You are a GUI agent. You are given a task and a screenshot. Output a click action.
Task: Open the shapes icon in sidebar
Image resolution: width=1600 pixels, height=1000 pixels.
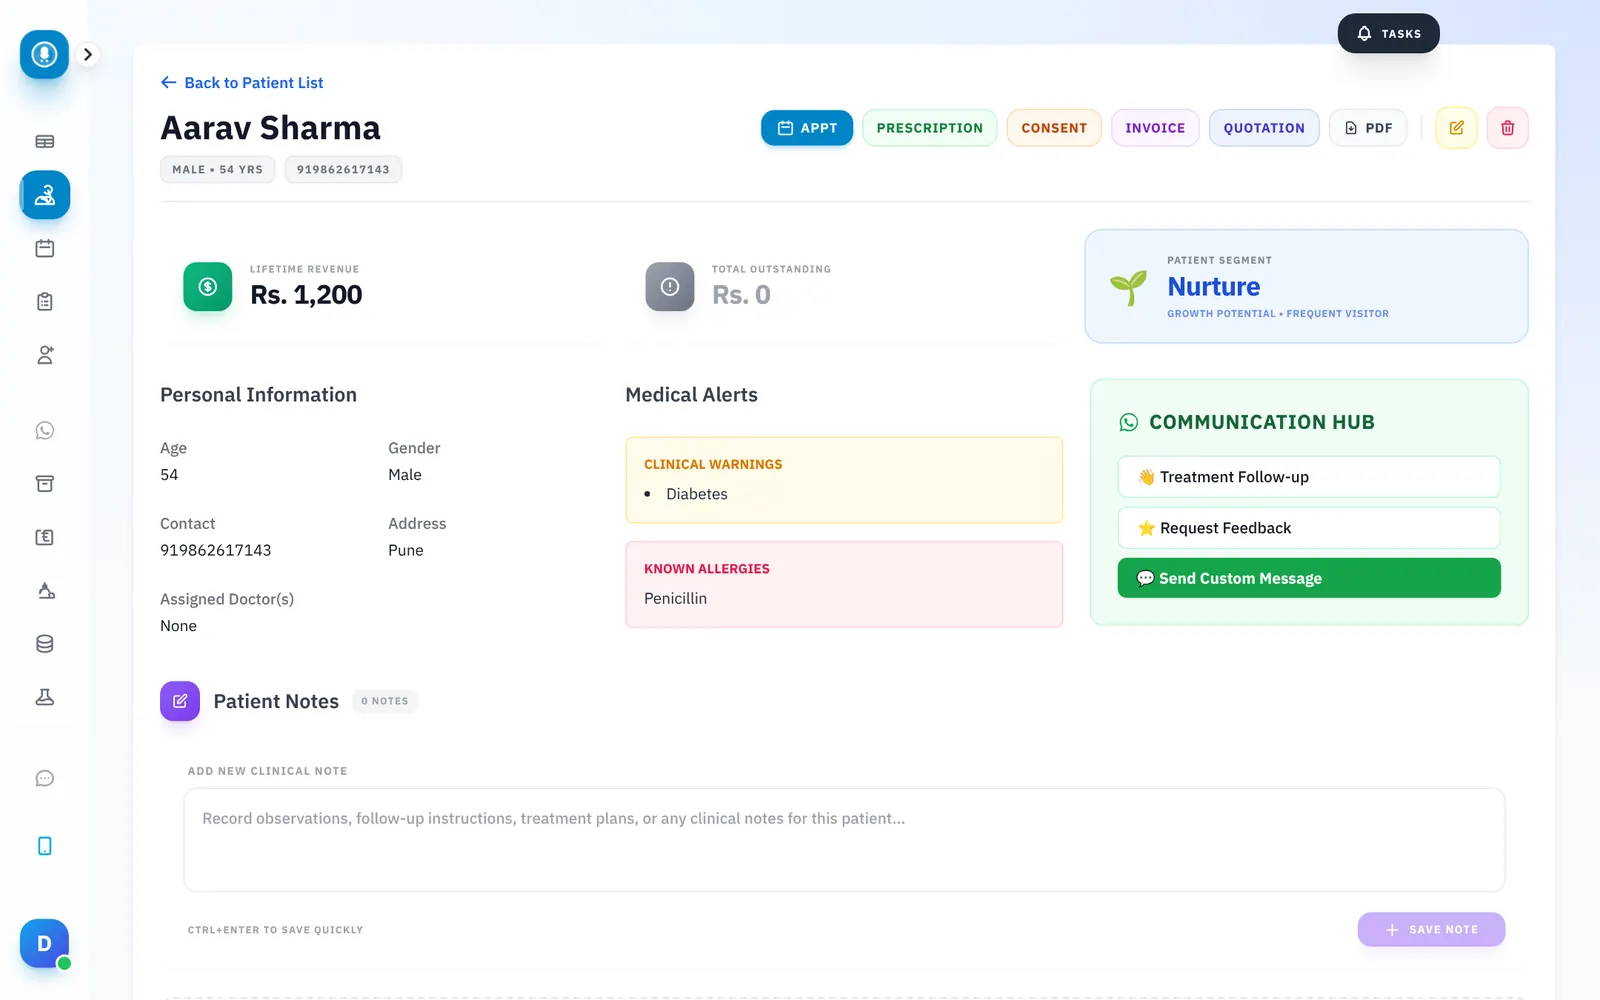pyautogui.click(x=45, y=591)
